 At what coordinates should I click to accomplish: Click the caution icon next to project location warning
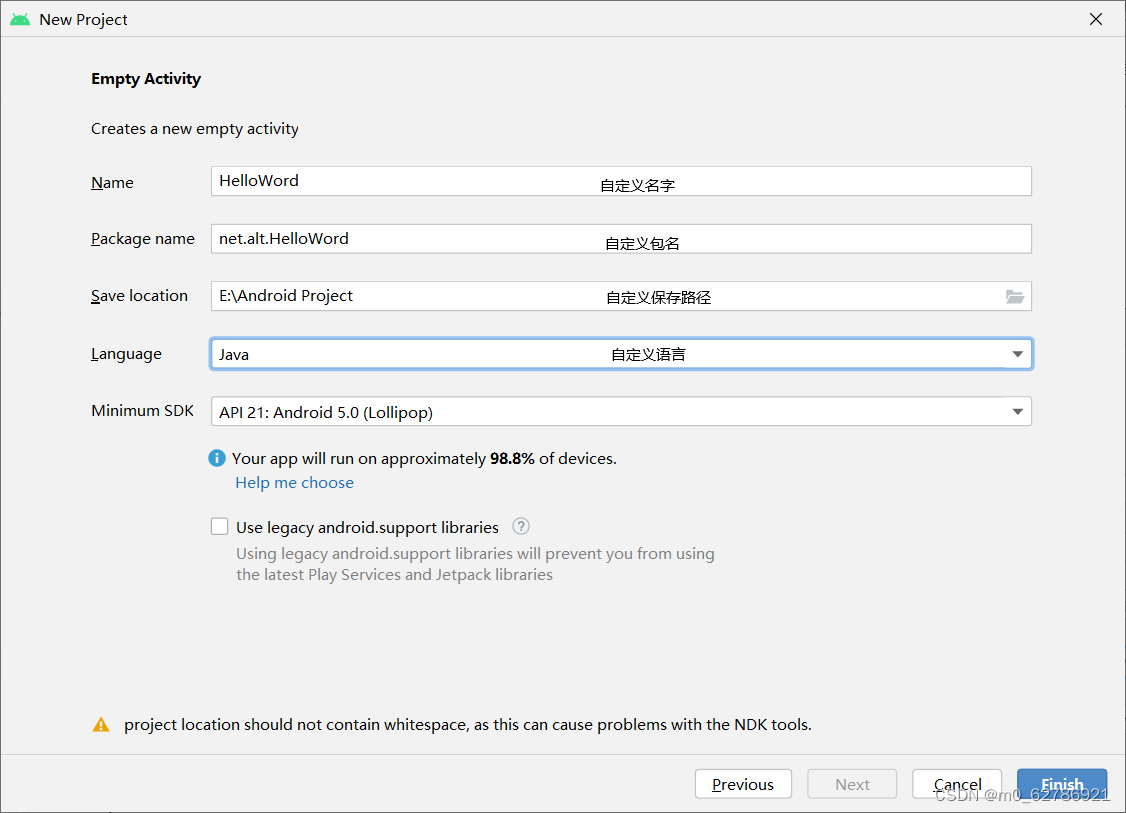point(101,724)
